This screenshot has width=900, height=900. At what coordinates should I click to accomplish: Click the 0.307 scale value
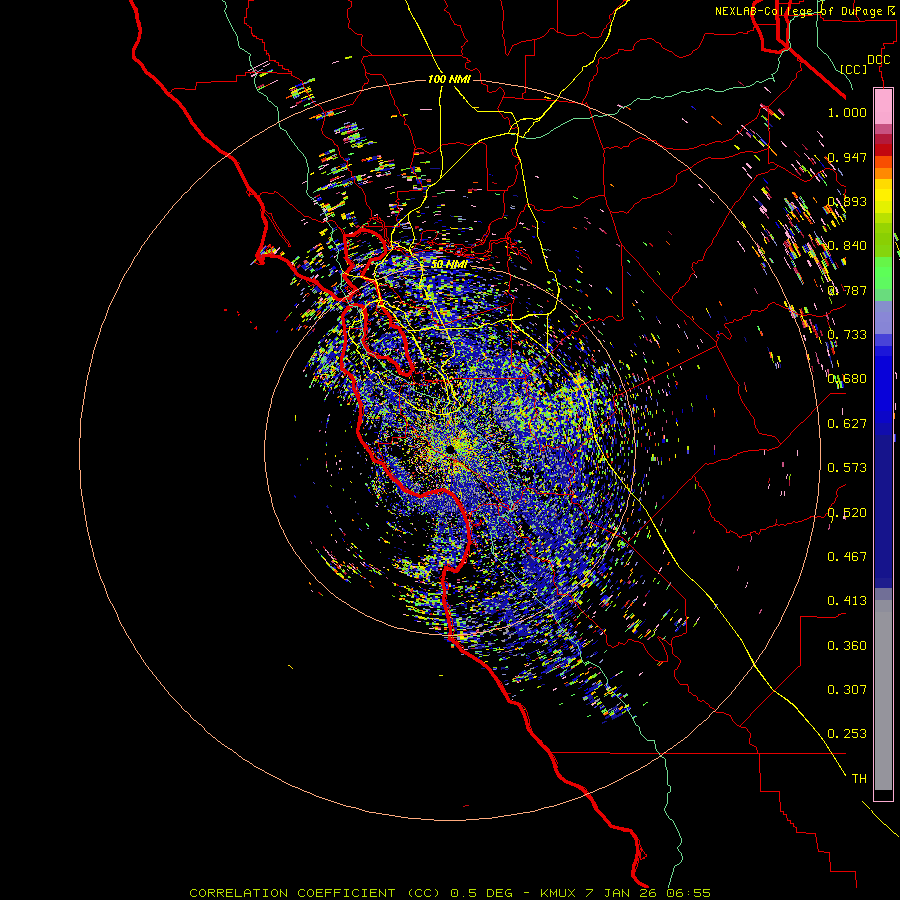pos(847,690)
